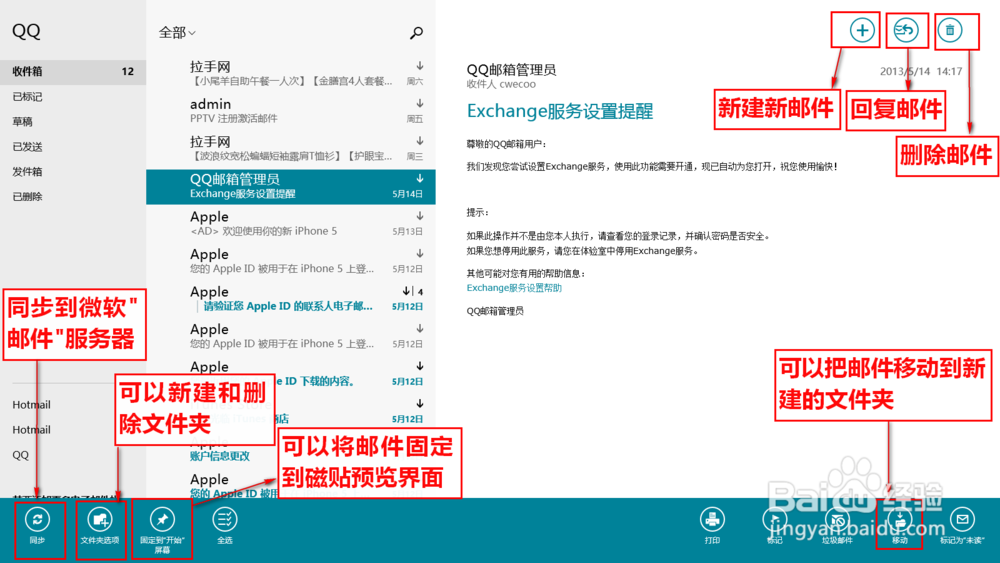Expand the 全部 filter dropdown
Screen dimensions: 1000x563
coord(177,33)
